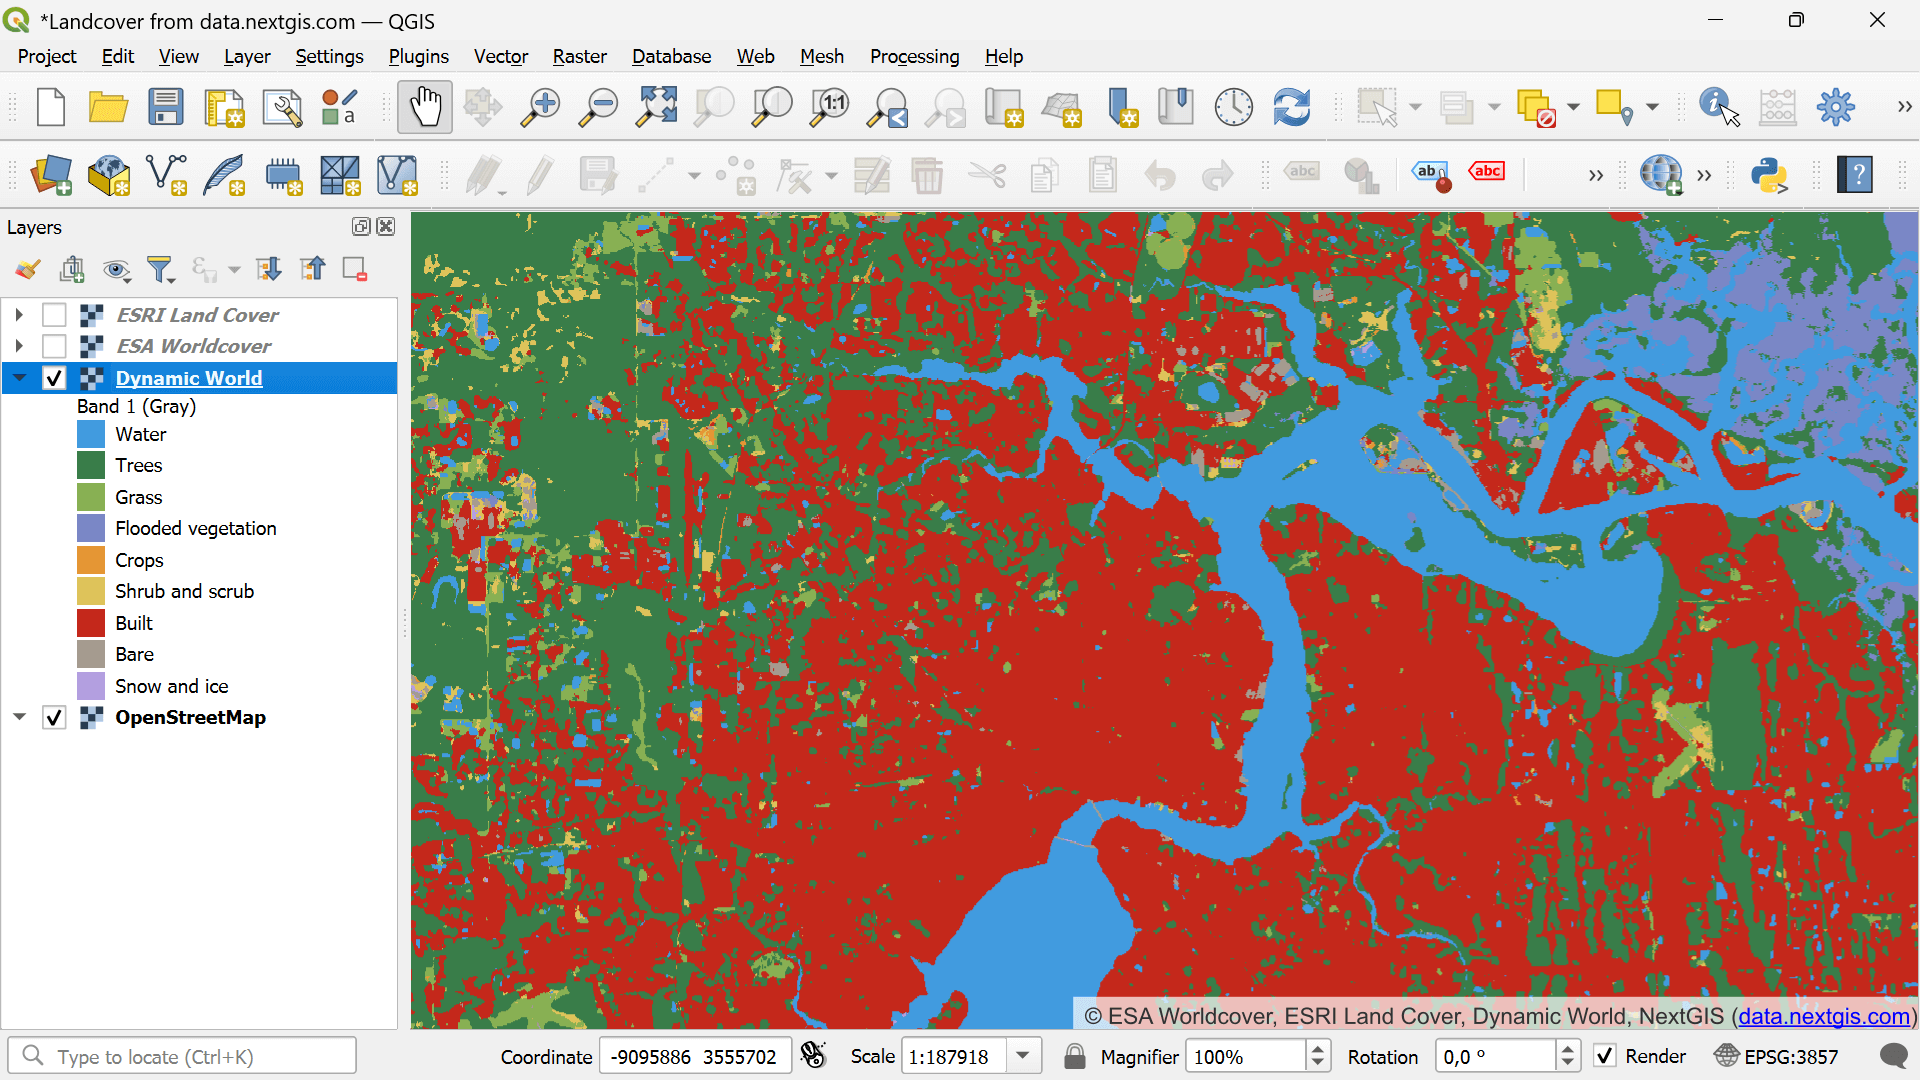This screenshot has height=1080, width=1920.
Task: Toggle ESA Worldcover layer visibility
Action: [x=54, y=346]
